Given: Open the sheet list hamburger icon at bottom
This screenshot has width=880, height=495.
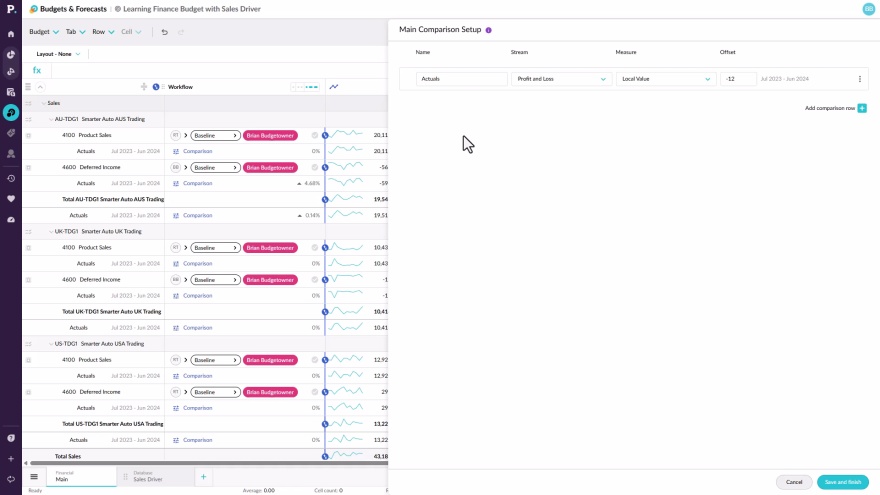Looking at the screenshot, I should [34, 476].
